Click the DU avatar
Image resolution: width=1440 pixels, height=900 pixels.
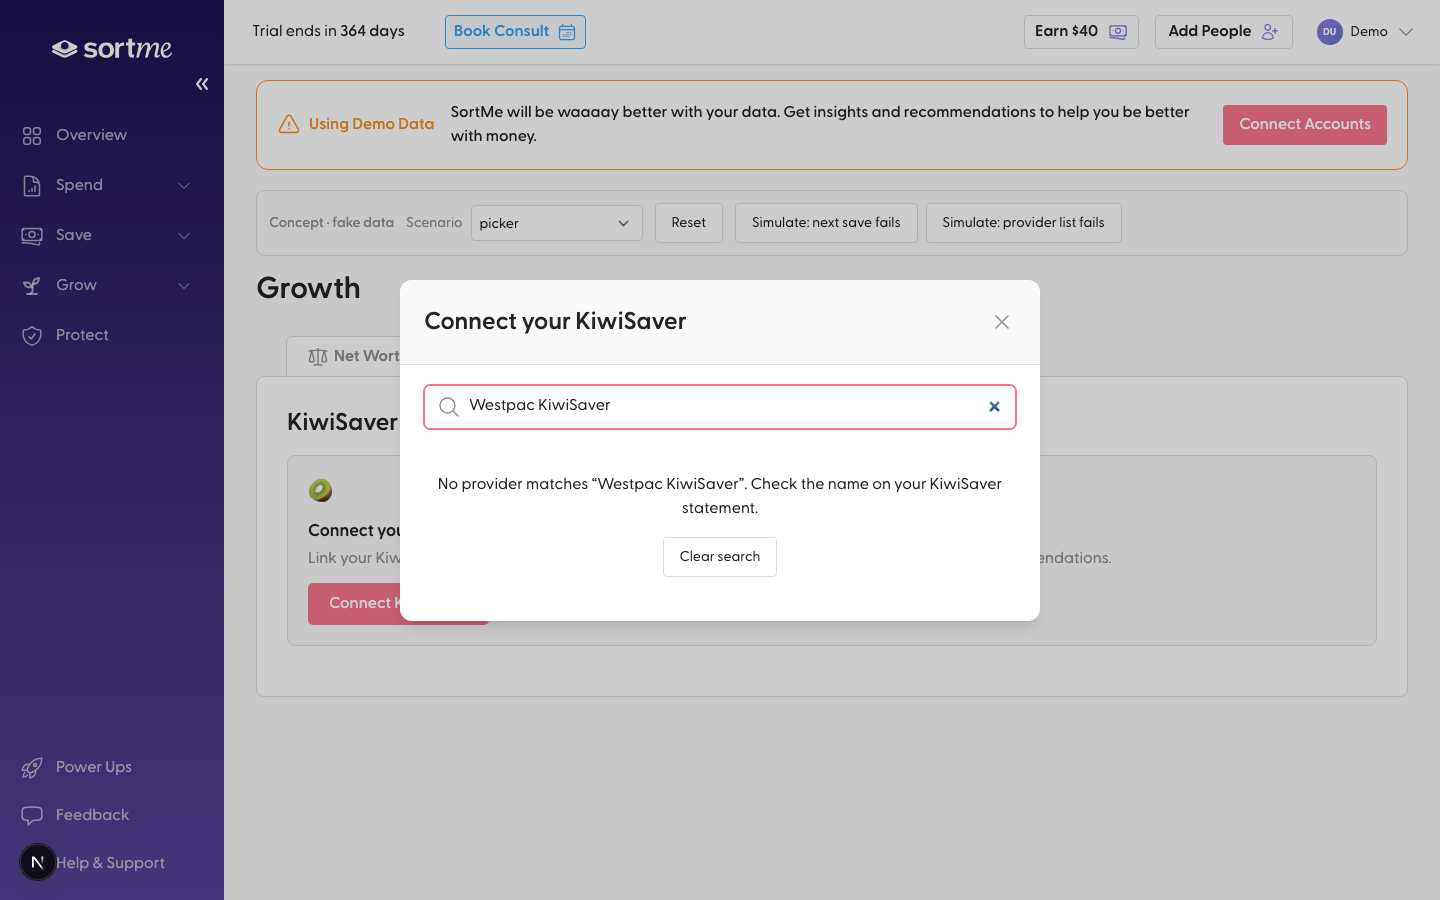coord(1329,32)
